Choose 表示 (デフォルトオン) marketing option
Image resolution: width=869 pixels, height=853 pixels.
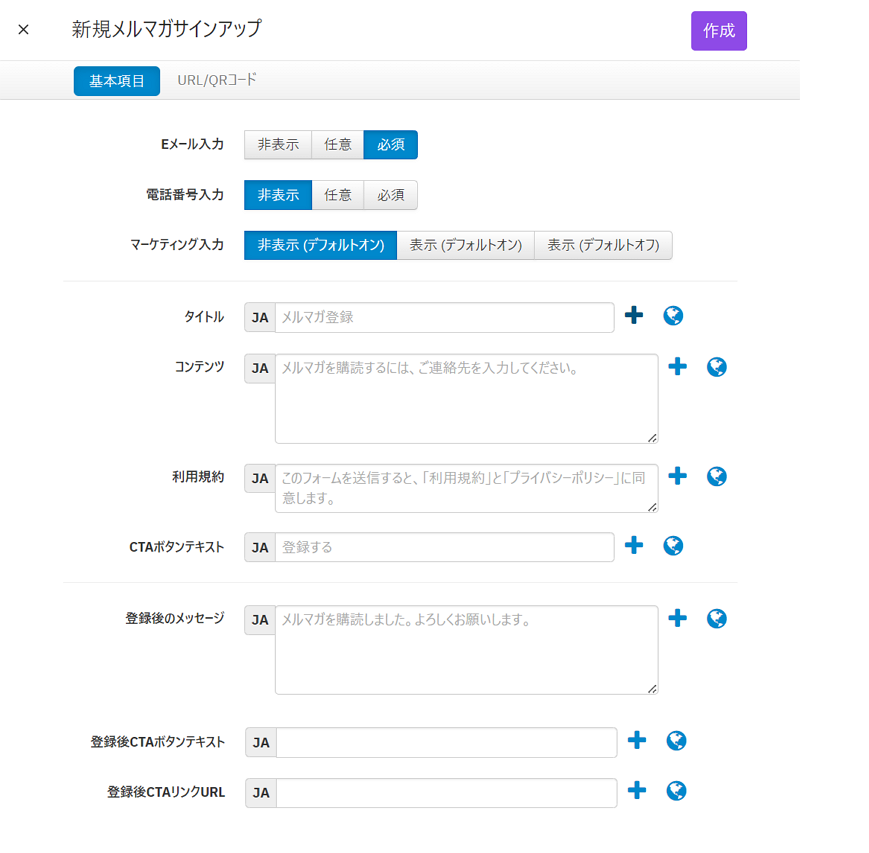465,245
